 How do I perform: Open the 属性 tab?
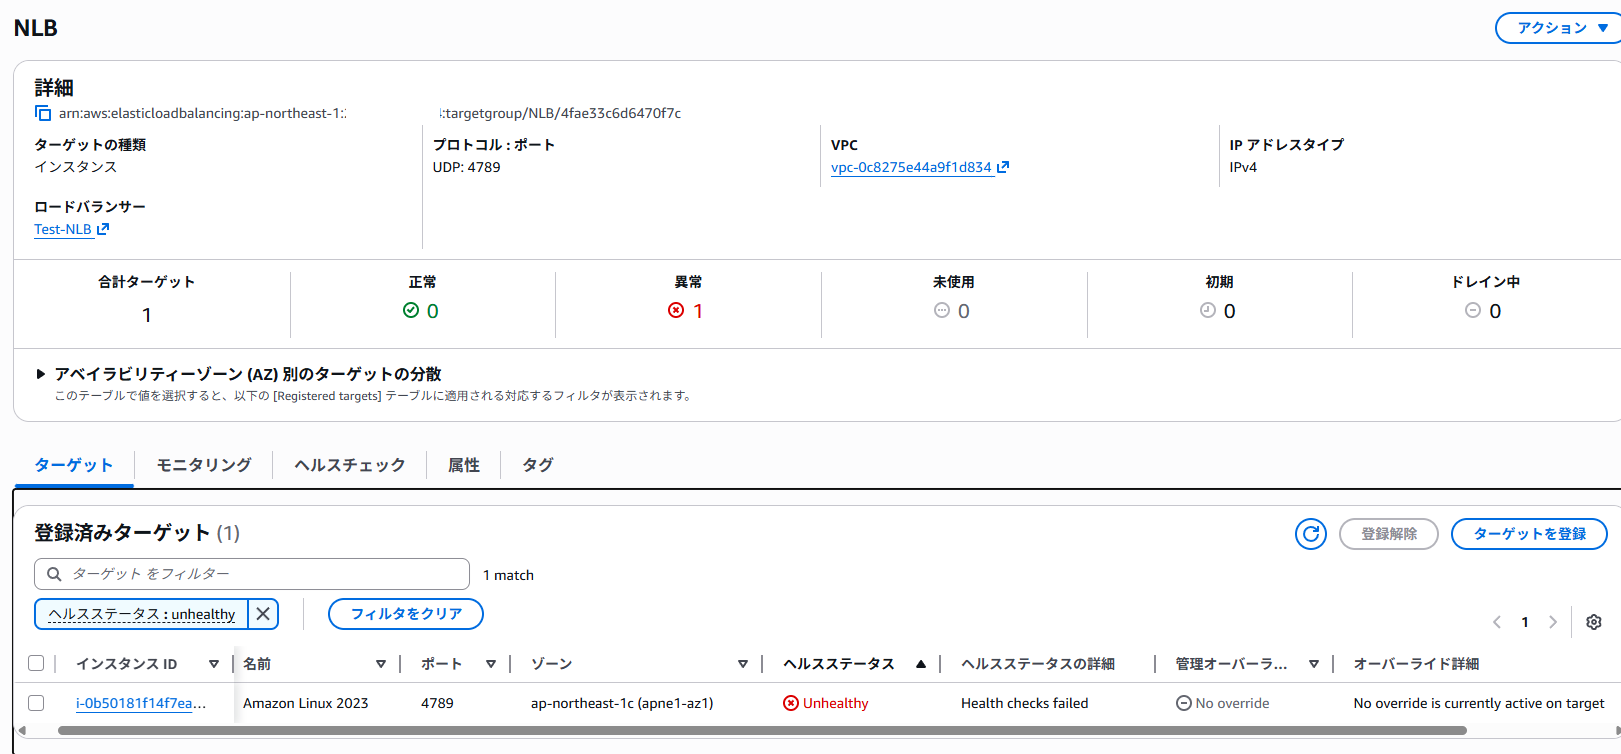[x=464, y=465]
